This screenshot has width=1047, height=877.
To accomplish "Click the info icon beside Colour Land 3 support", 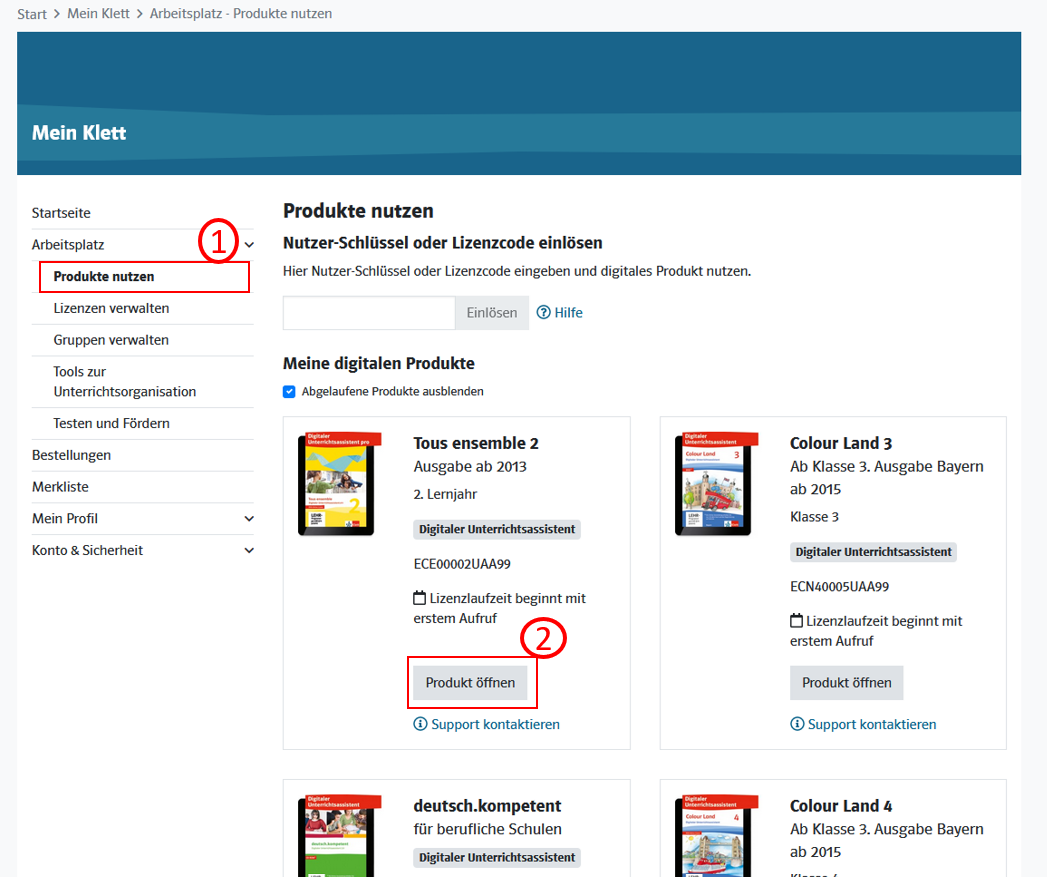I will pyautogui.click(x=797, y=724).
